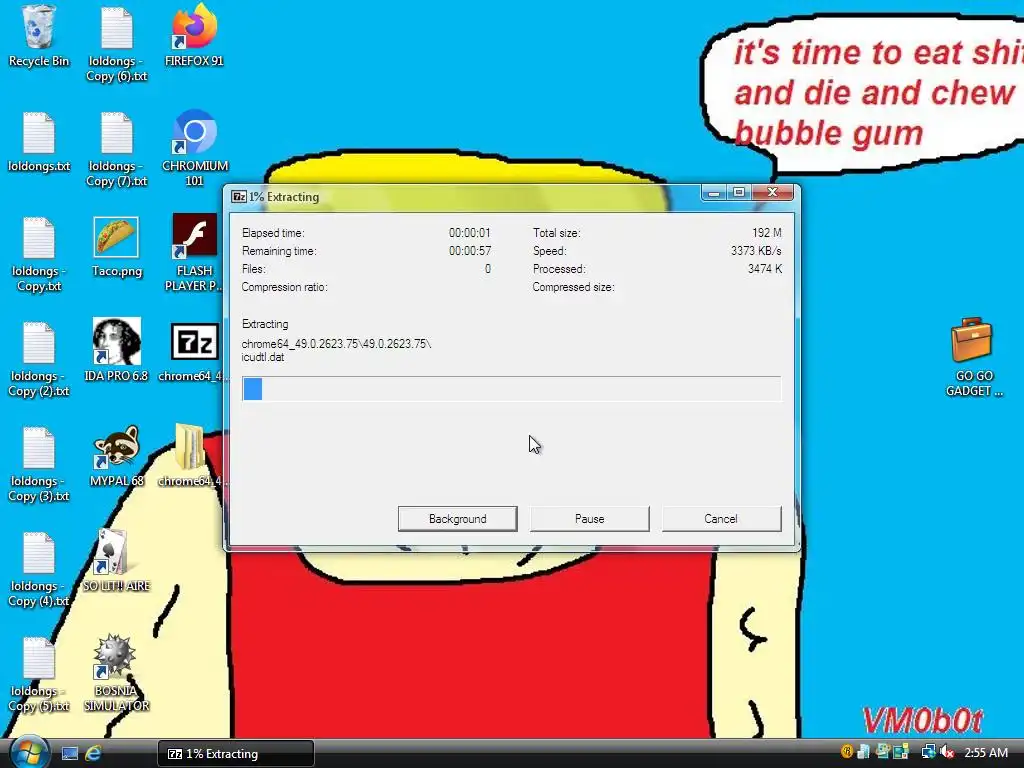The width and height of the screenshot is (1024, 768).
Task: Click the 1% Extracting taskbar button
Action: tap(236, 754)
